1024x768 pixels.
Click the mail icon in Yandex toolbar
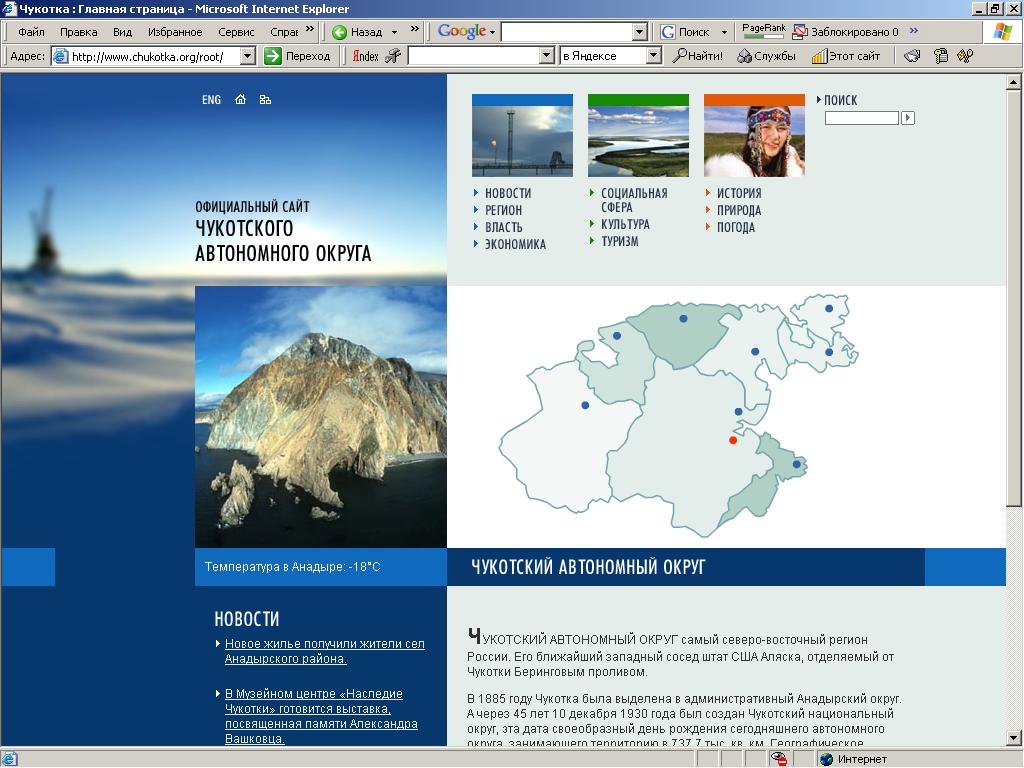912,56
